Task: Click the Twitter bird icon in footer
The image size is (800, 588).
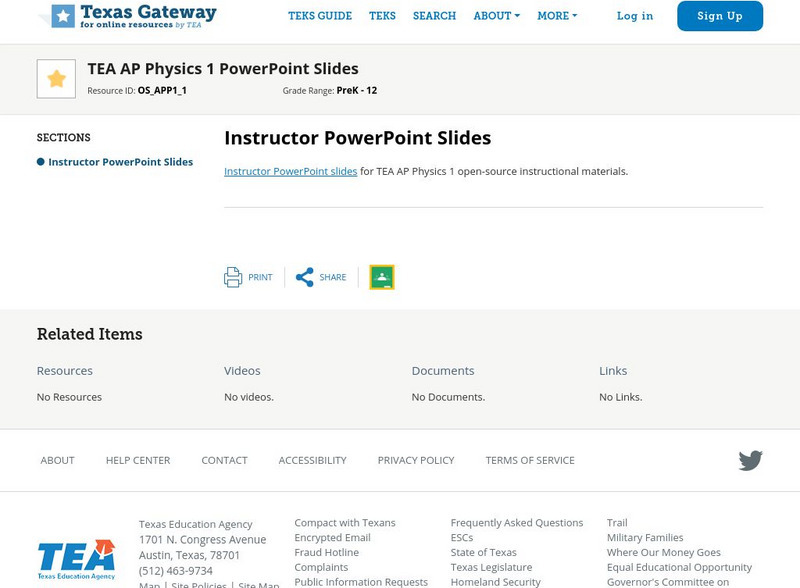Action: (x=749, y=460)
